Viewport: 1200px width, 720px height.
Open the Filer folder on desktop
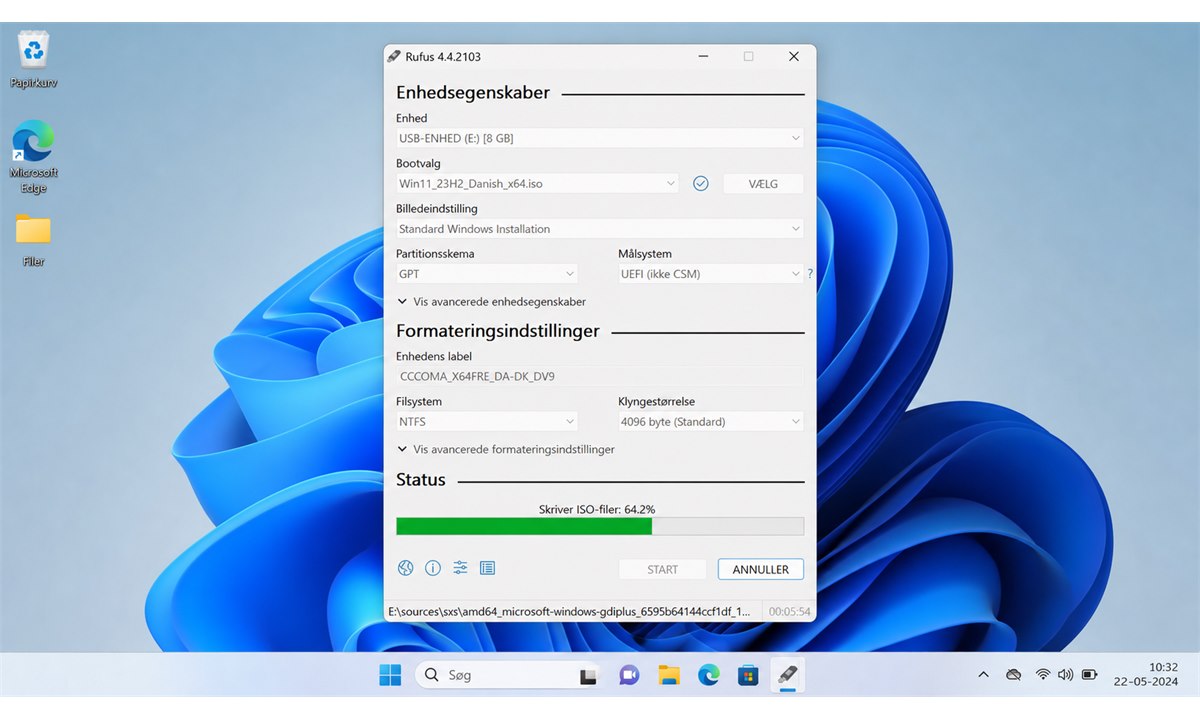pyautogui.click(x=33, y=240)
